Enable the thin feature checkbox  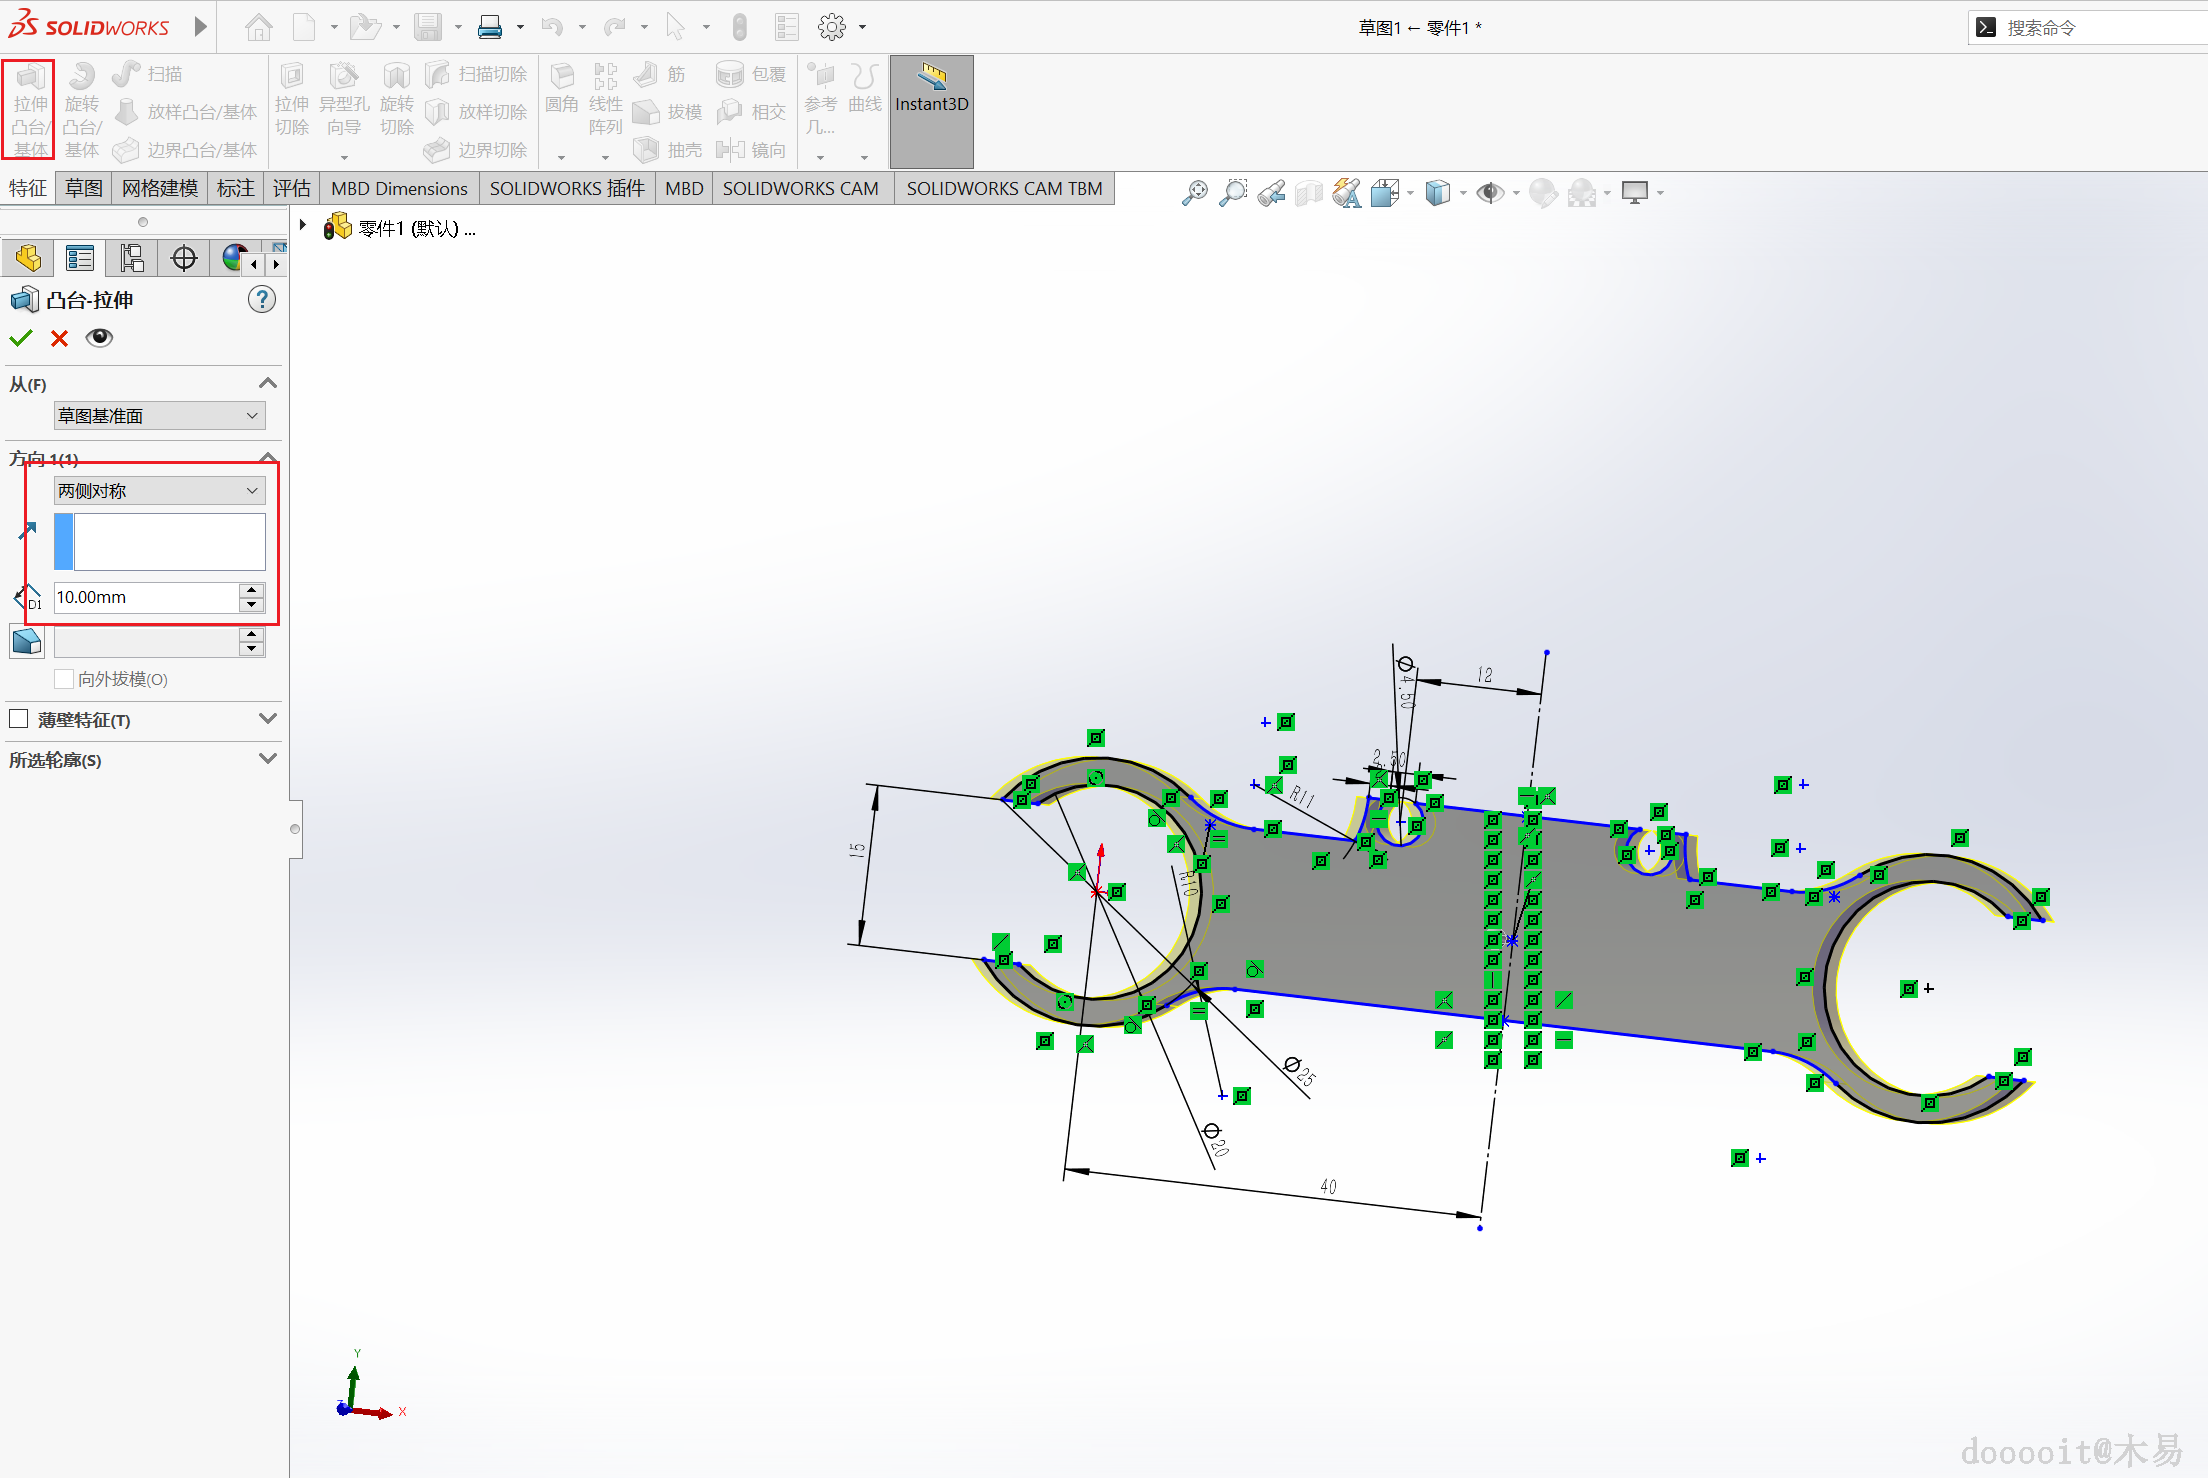(18, 719)
